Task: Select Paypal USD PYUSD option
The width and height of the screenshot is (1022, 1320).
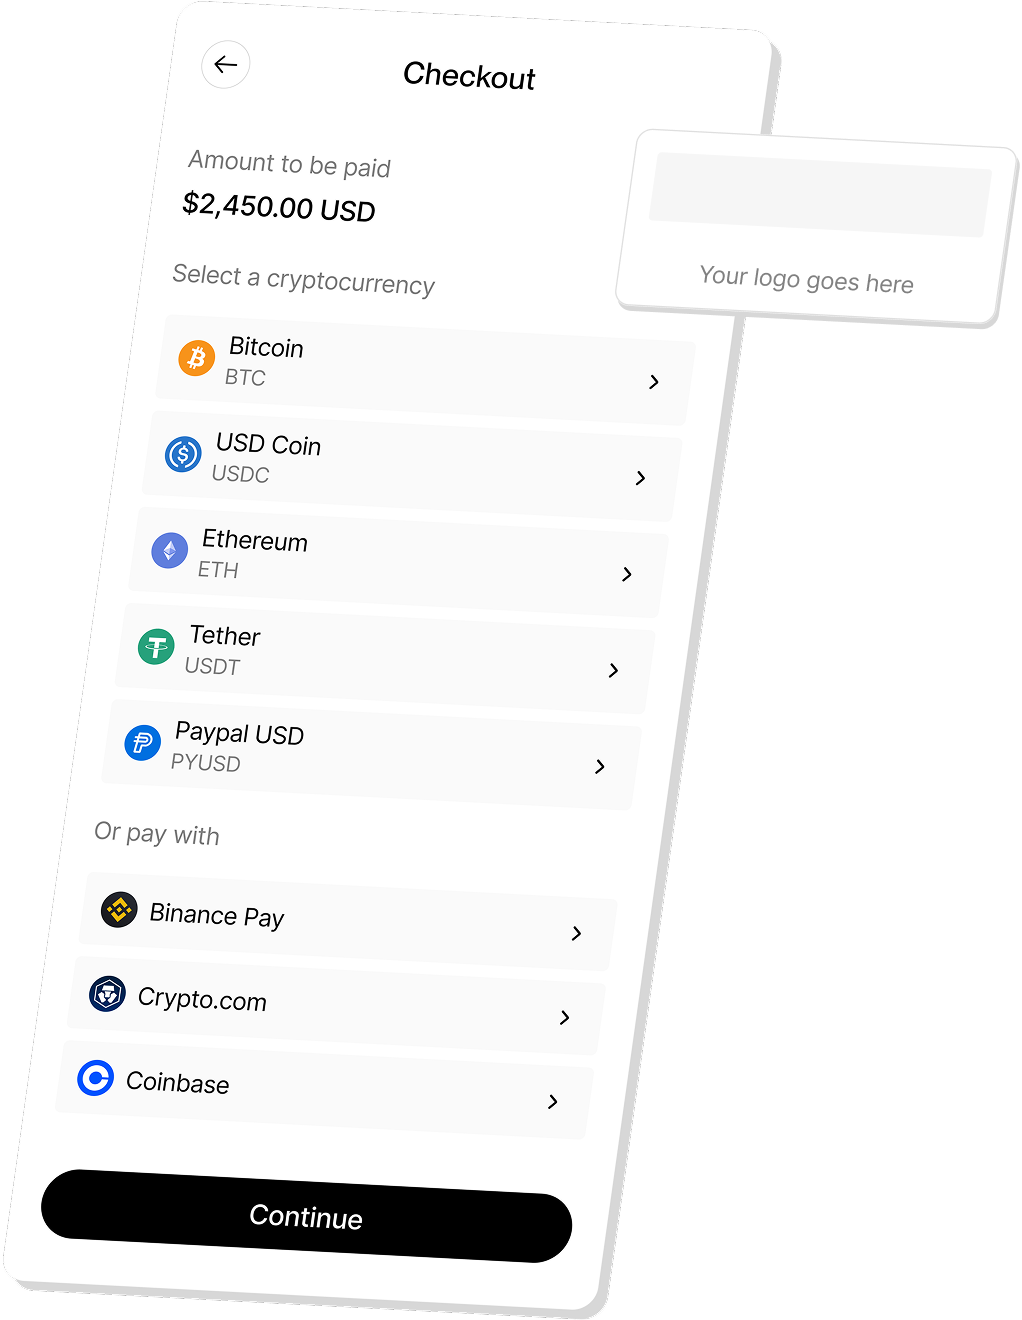Action: click(372, 754)
